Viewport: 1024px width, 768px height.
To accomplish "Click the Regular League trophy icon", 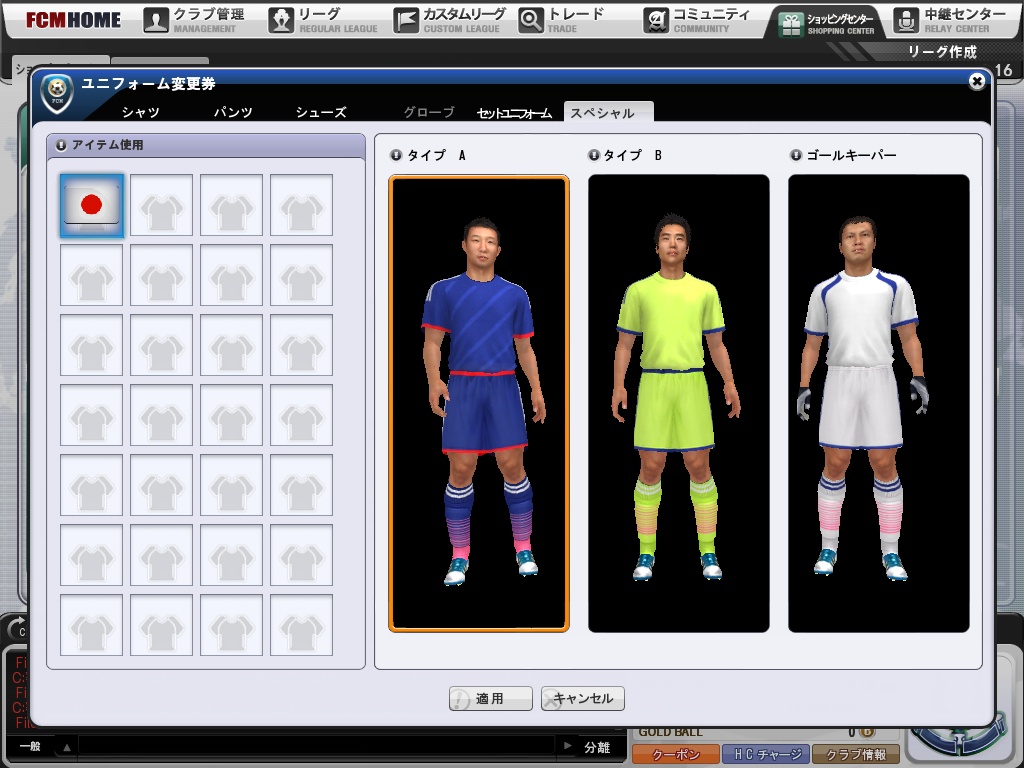I will [281, 21].
